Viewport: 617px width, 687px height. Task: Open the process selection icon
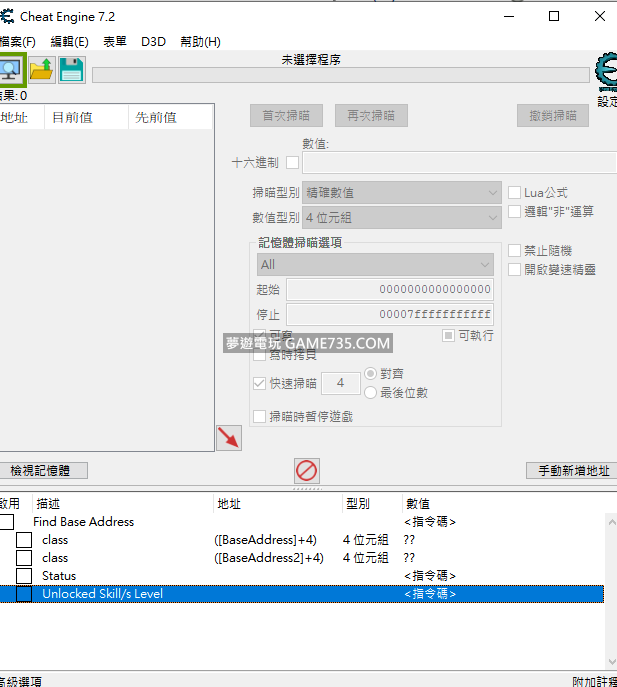[x=11, y=70]
